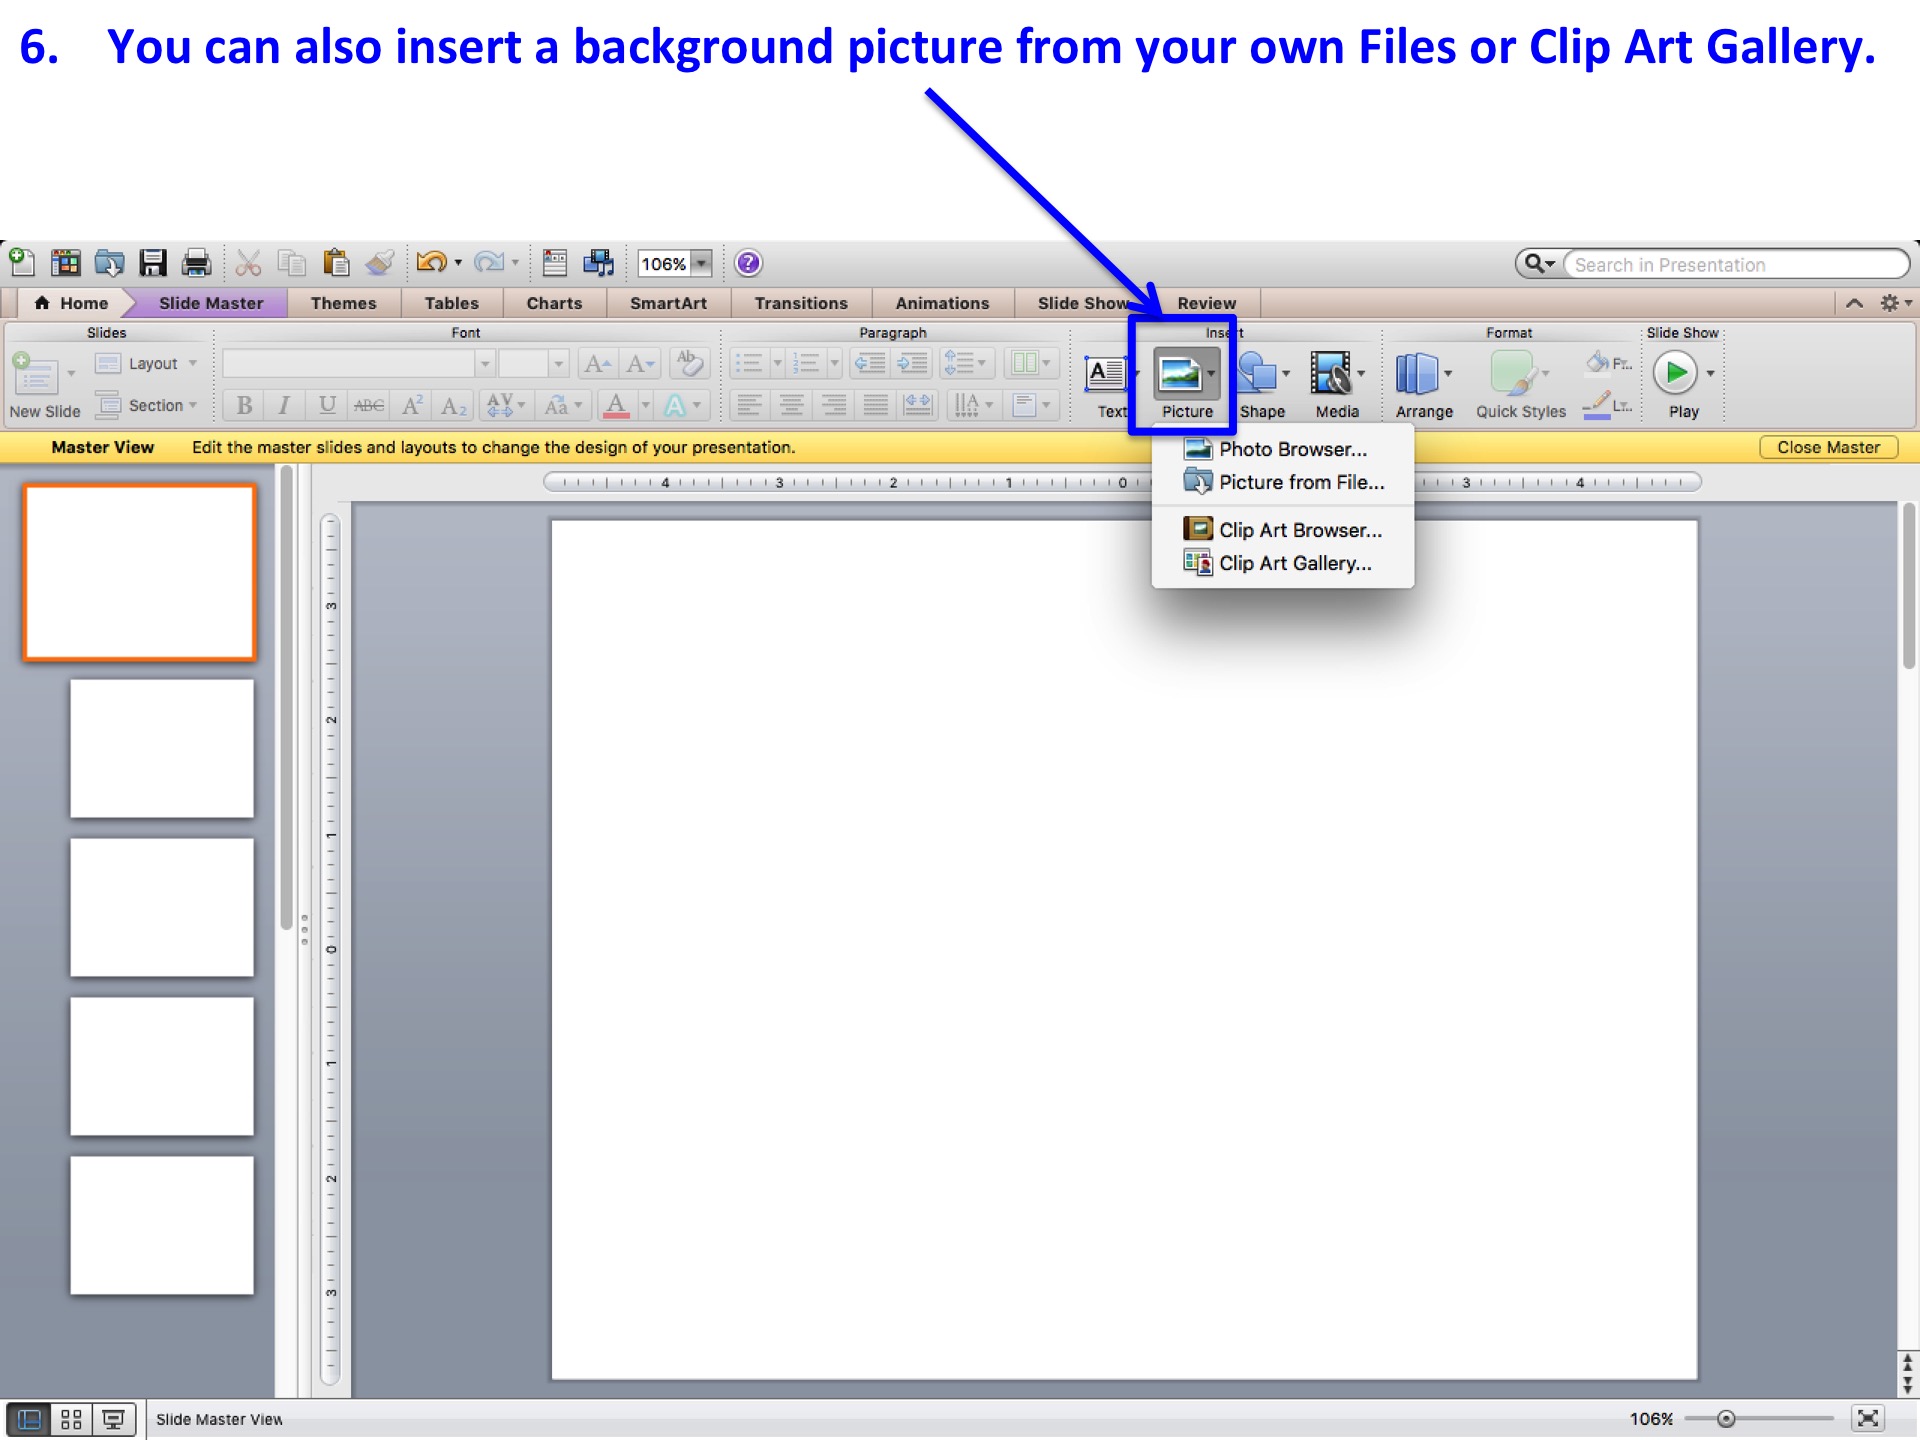1920x1440 pixels.
Task: Select the first master slide thumbnail
Action: 140,573
